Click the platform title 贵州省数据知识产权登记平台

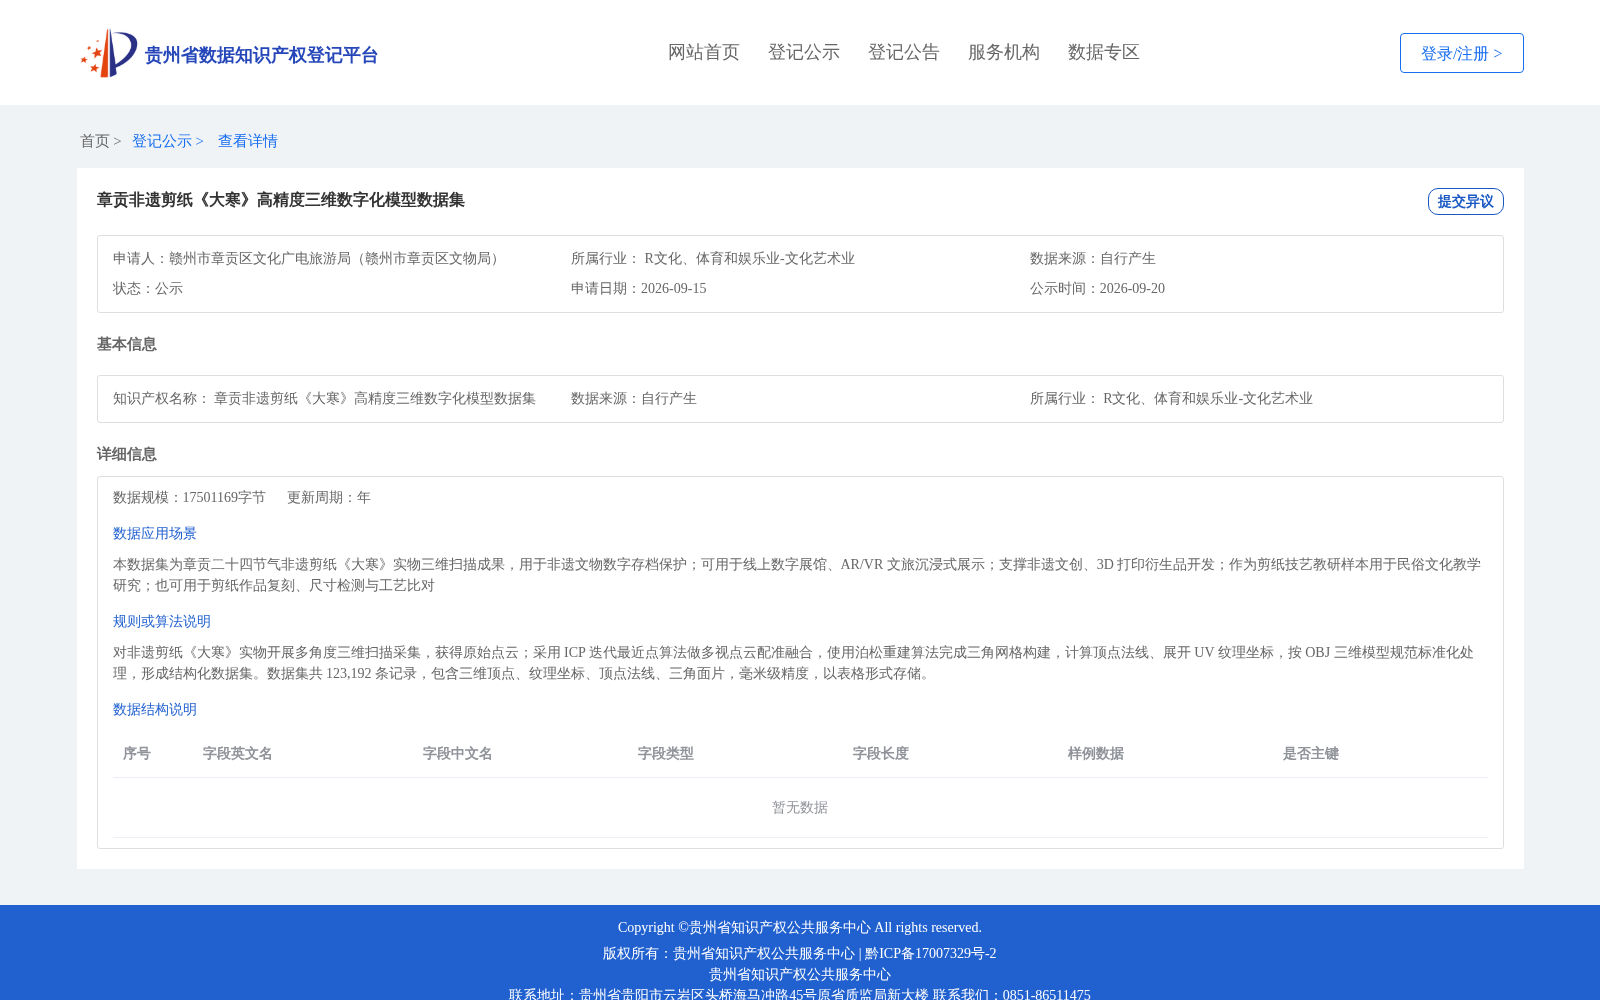coord(261,55)
